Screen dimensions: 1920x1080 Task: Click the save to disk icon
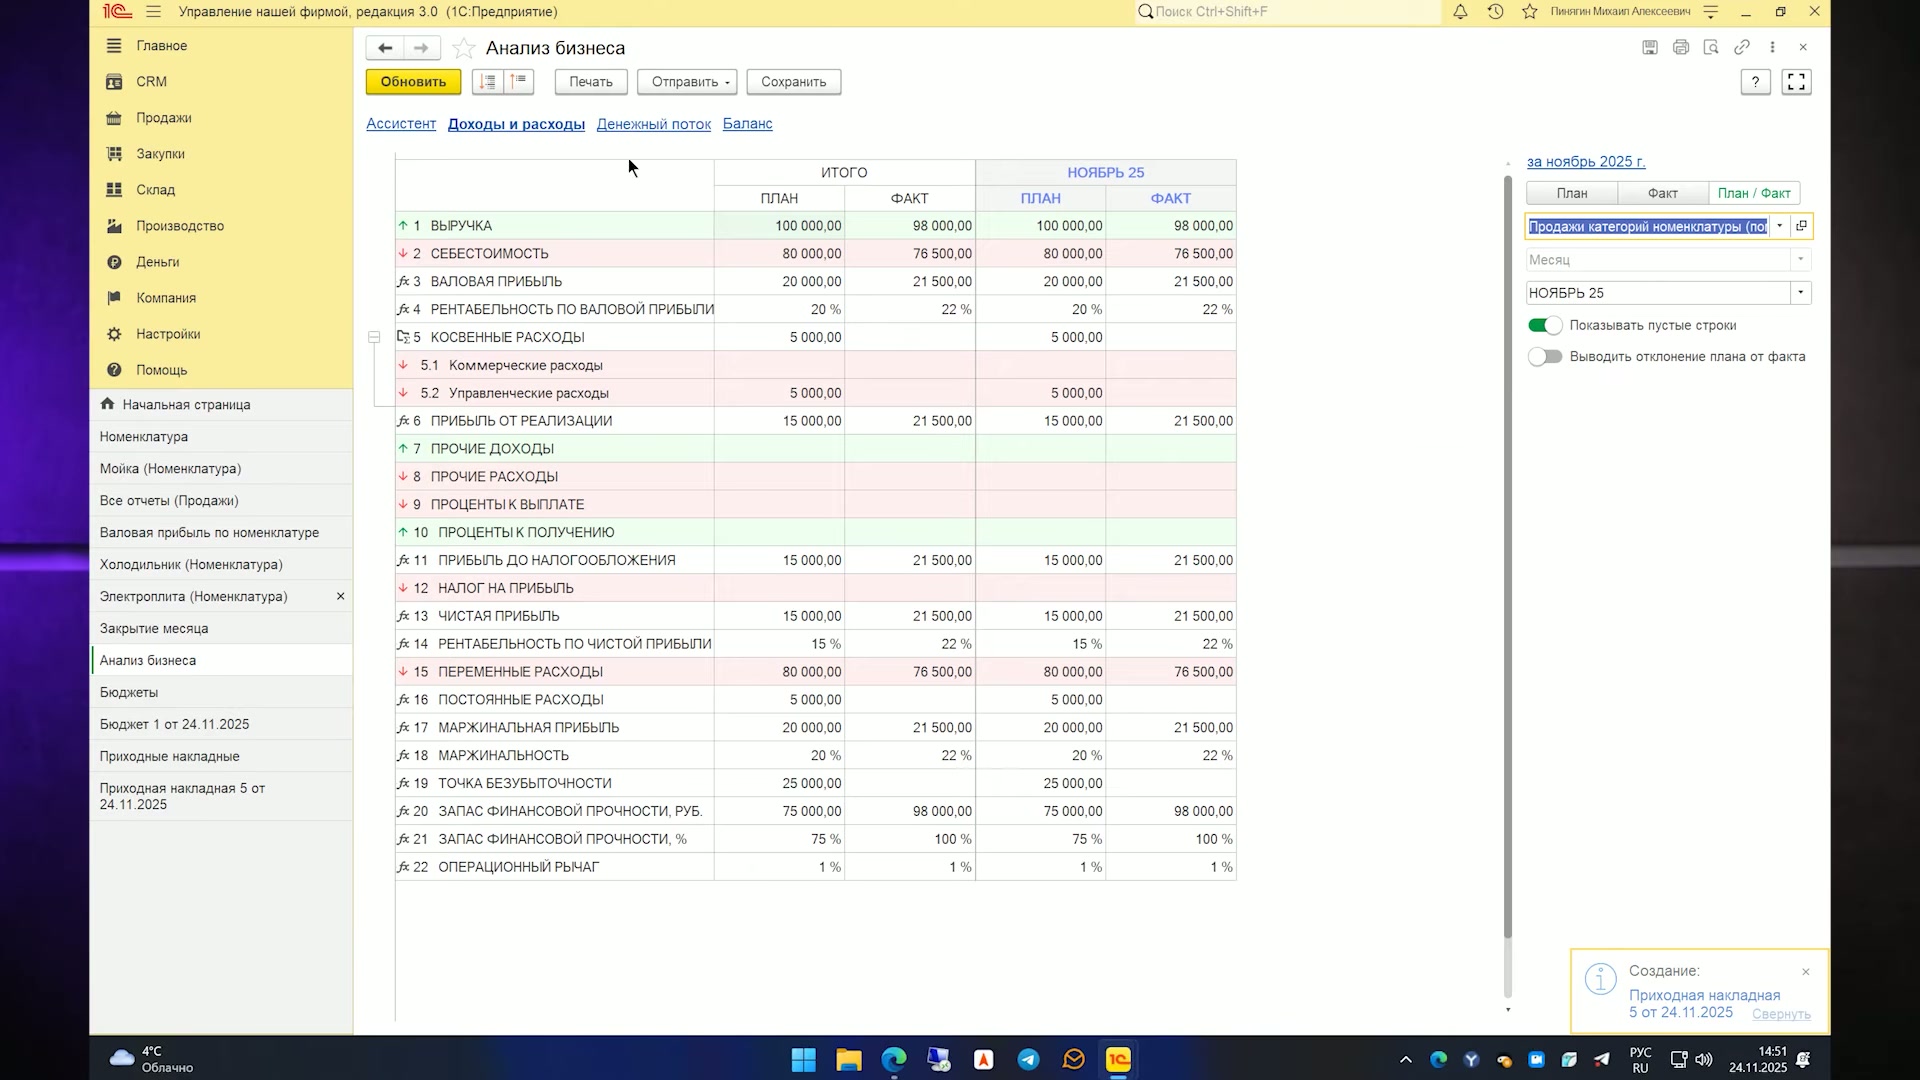click(x=1650, y=47)
